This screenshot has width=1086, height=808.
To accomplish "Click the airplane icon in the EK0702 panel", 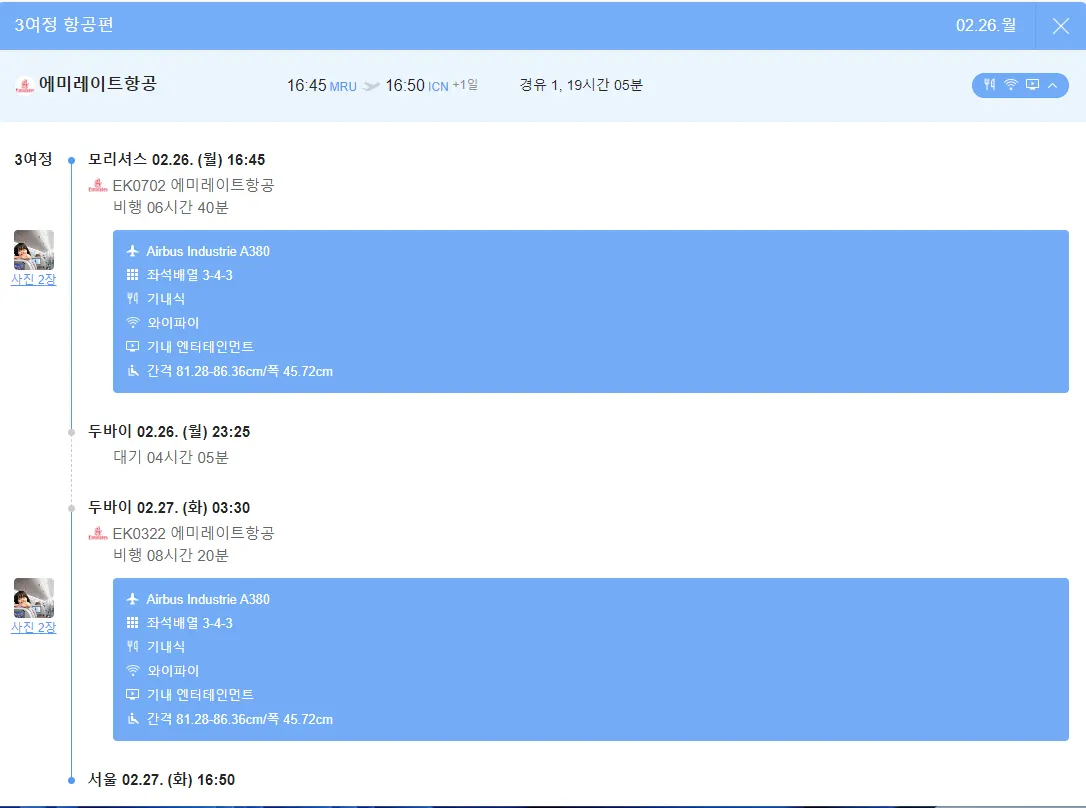I will pyautogui.click(x=132, y=251).
